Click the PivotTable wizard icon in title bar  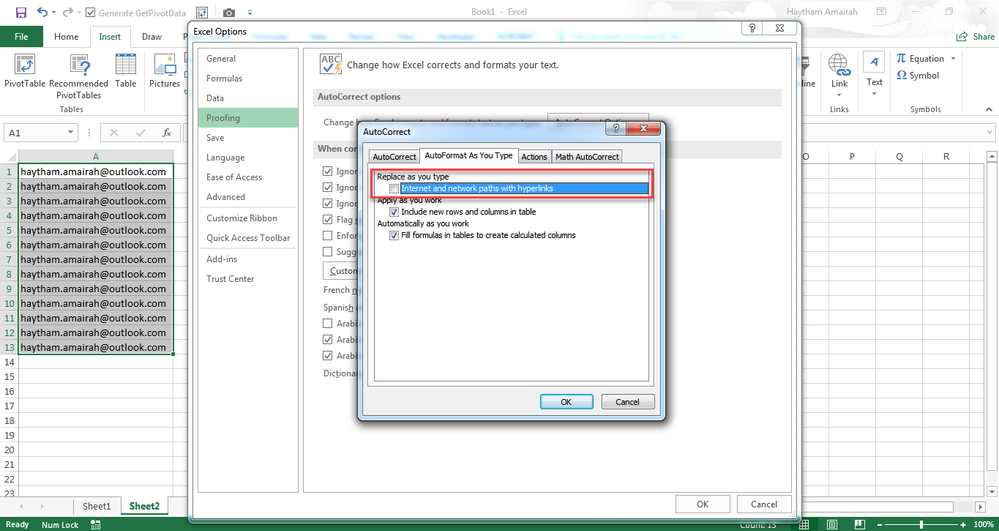[202, 12]
